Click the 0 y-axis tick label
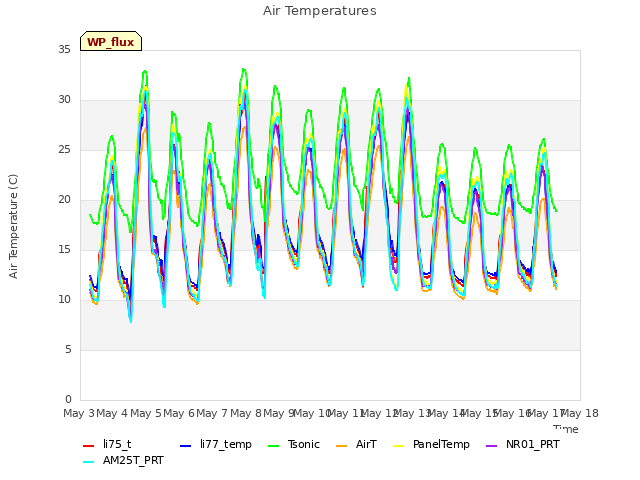Image resolution: width=640 pixels, height=480 pixels. 68,400
